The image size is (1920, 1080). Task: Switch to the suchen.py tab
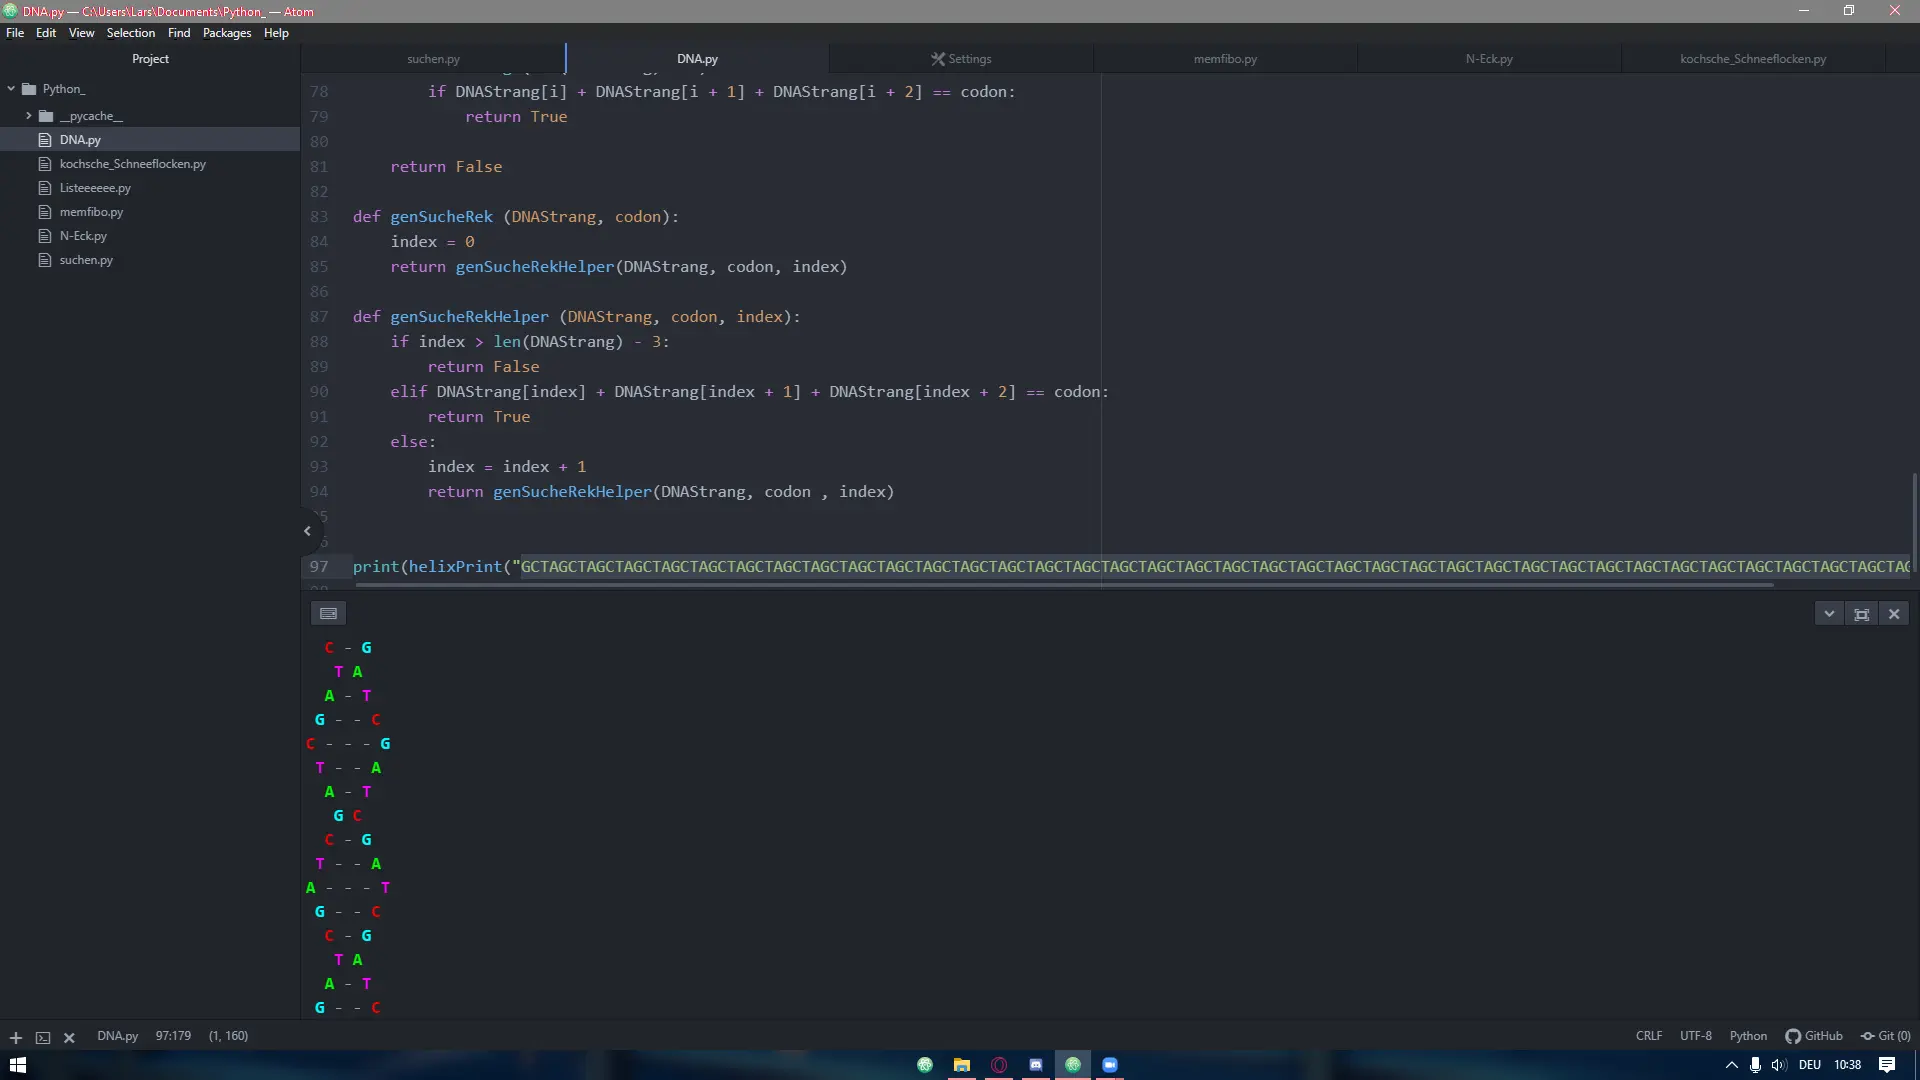point(433,59)
